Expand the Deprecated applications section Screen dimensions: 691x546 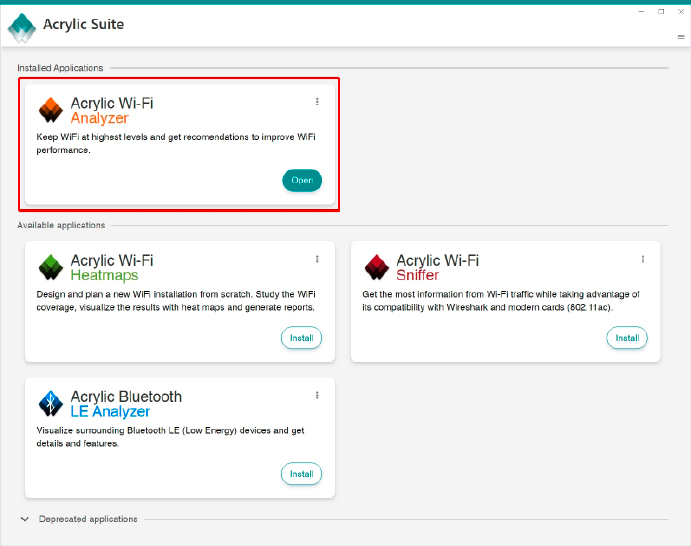[25, 519]
